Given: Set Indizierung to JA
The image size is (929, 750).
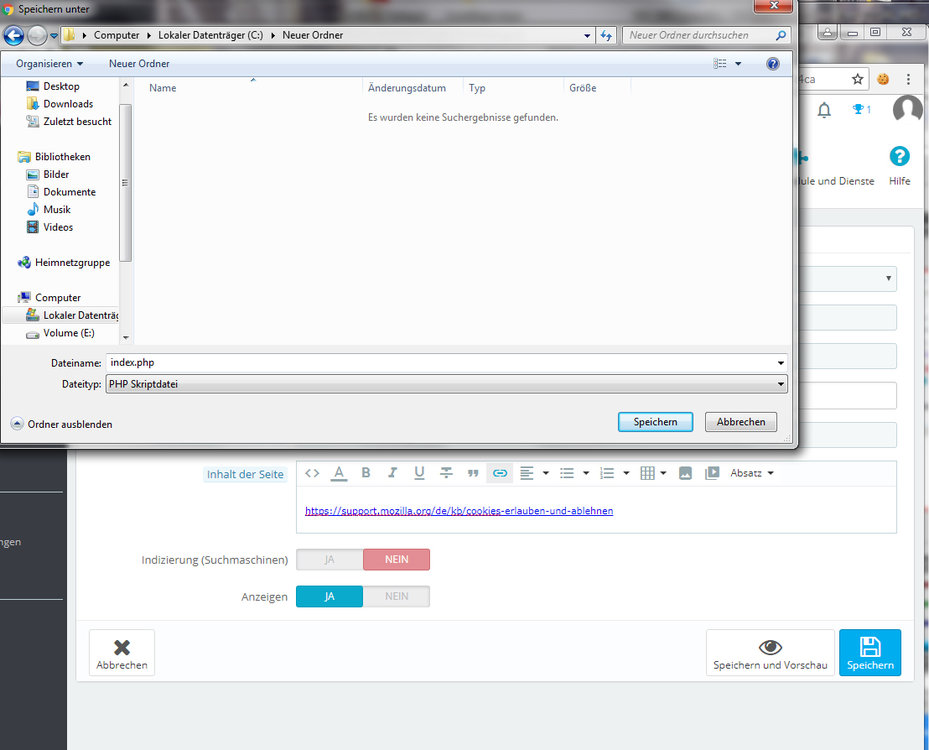Looking at the screenshot, I should click(x=329, y=559).
